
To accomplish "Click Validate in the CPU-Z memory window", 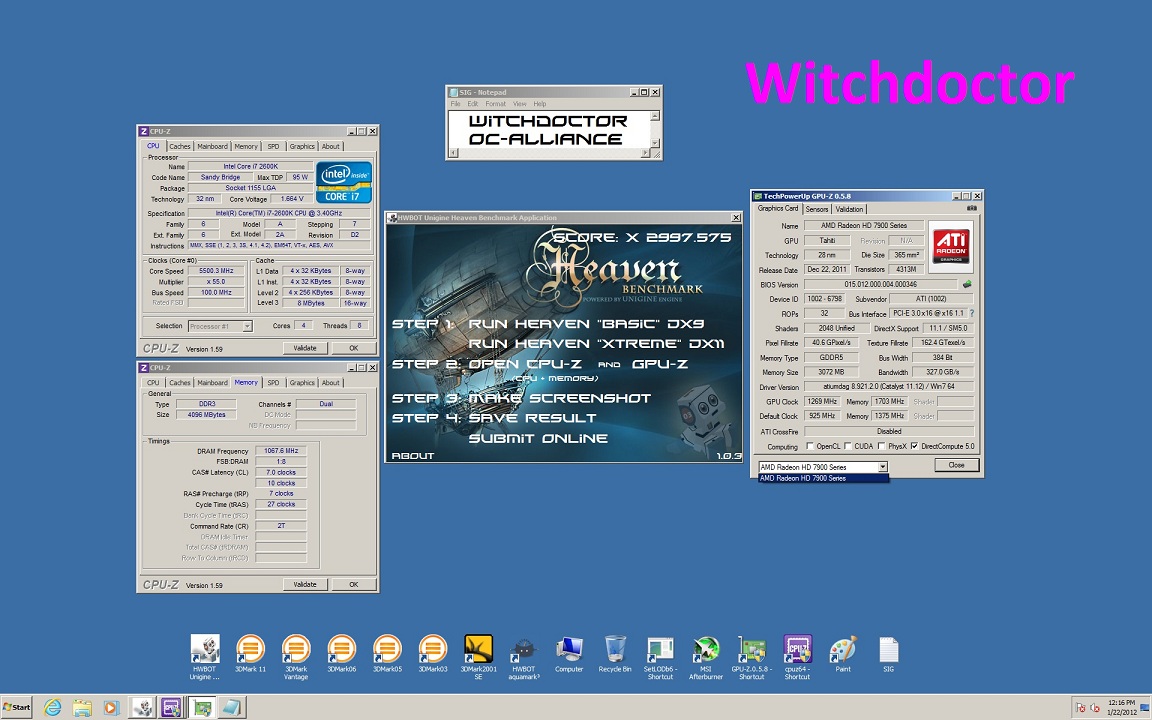I will pos(305,584).
